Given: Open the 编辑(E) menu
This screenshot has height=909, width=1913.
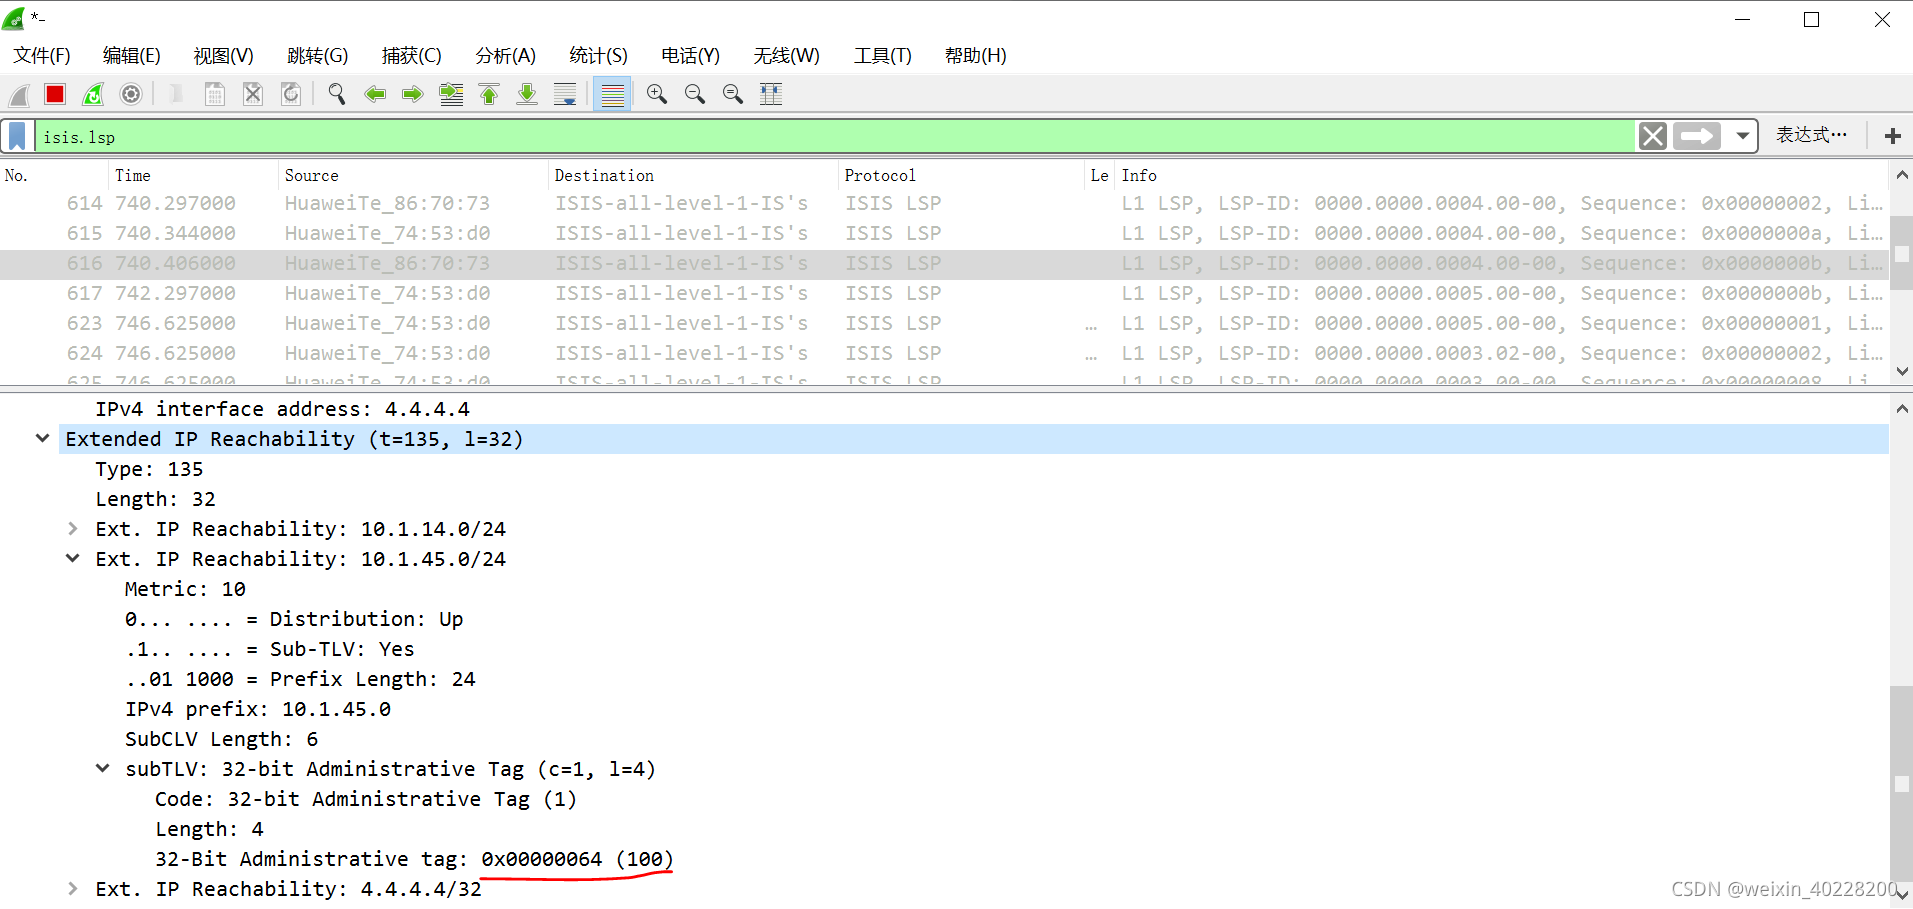Looking at the screenshot, I should pyautogui.click(x=132, y=56).
